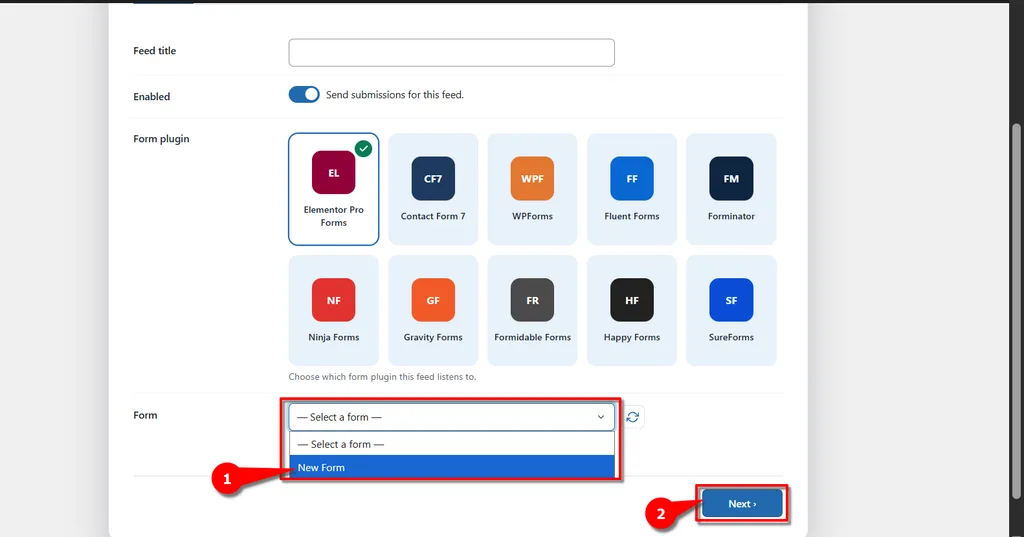
Task: Choose the New Form option from the list
Action: [x=452, y=467]
